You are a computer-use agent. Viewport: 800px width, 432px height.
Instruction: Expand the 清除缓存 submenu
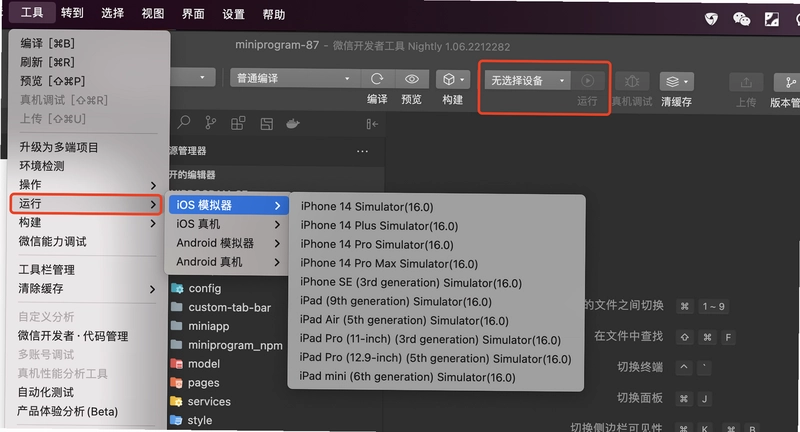[87, 289]
